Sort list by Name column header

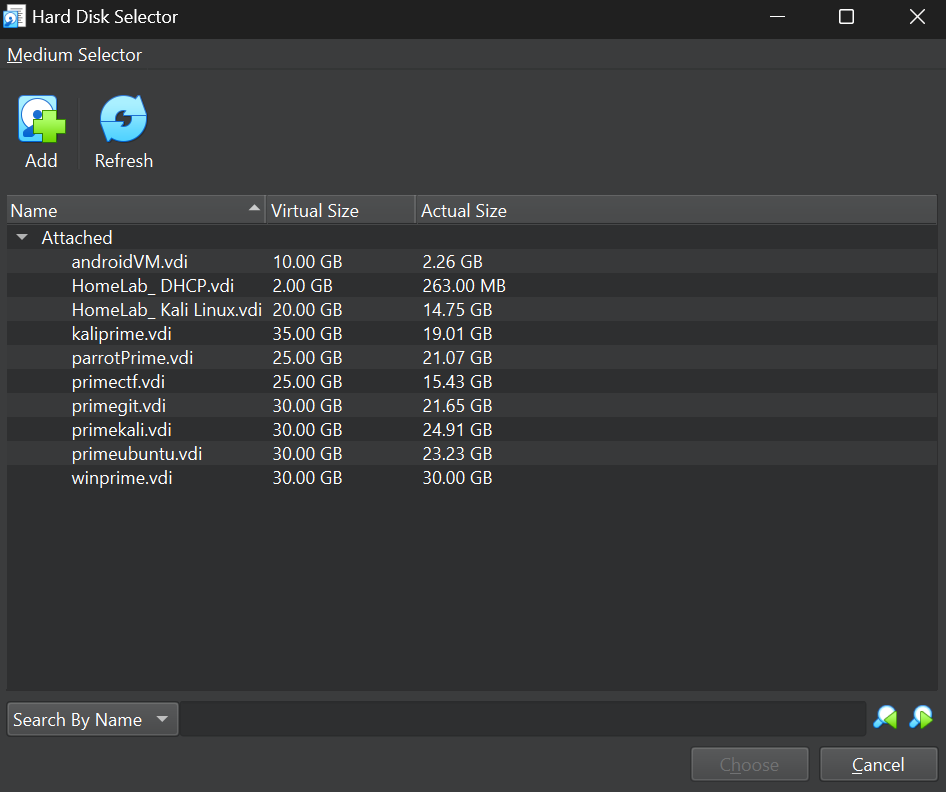[x=134, y=210]
